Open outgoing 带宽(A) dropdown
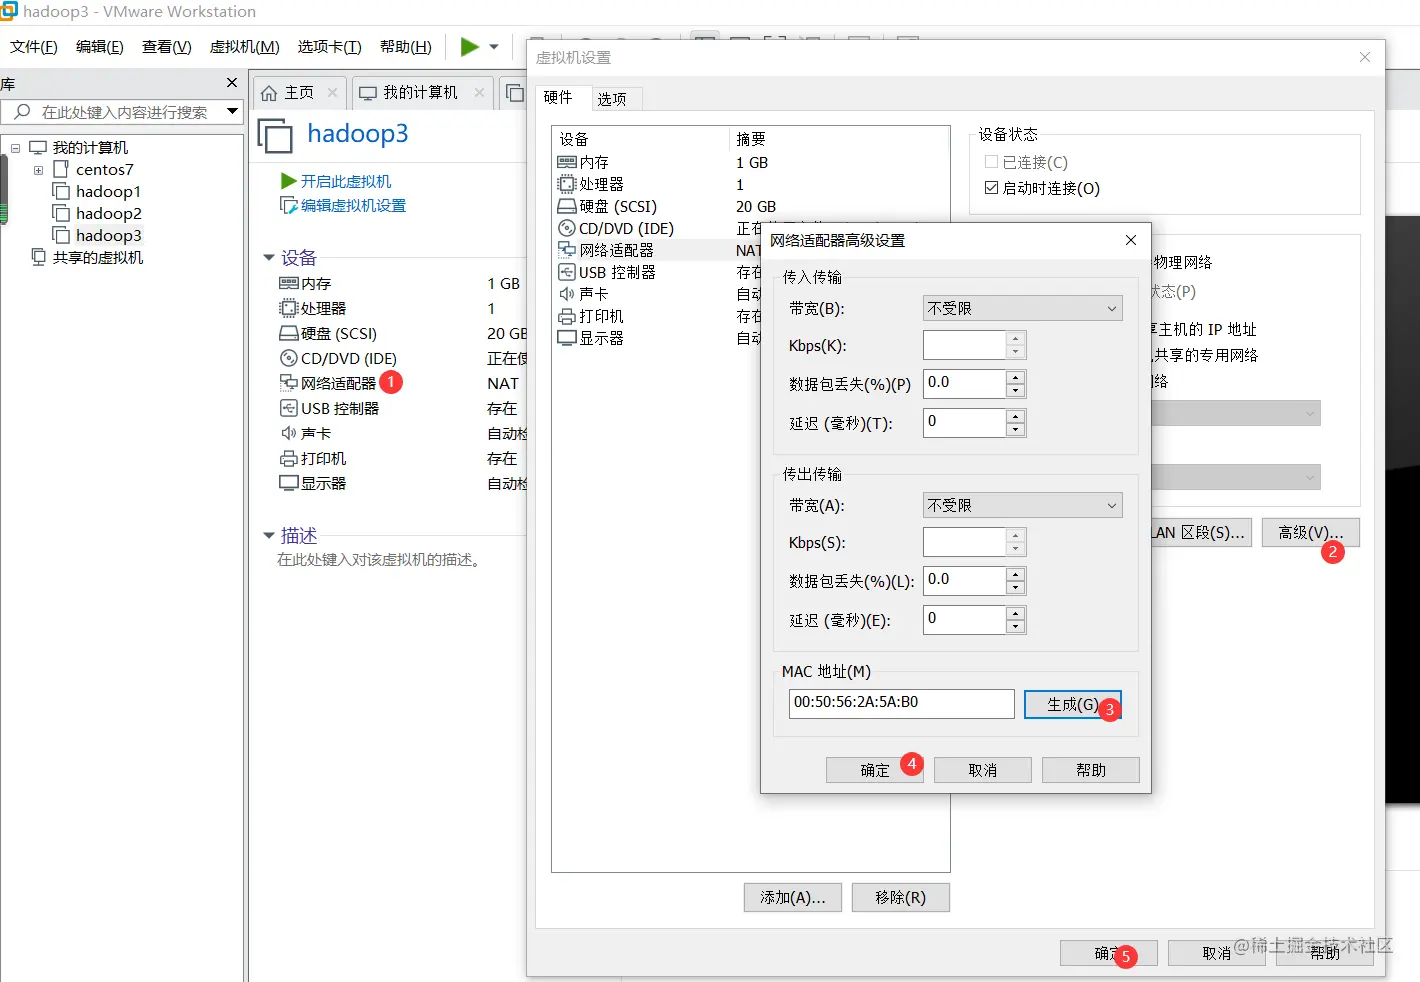The image size is (1420, 982). click(x=1023, y=505)
